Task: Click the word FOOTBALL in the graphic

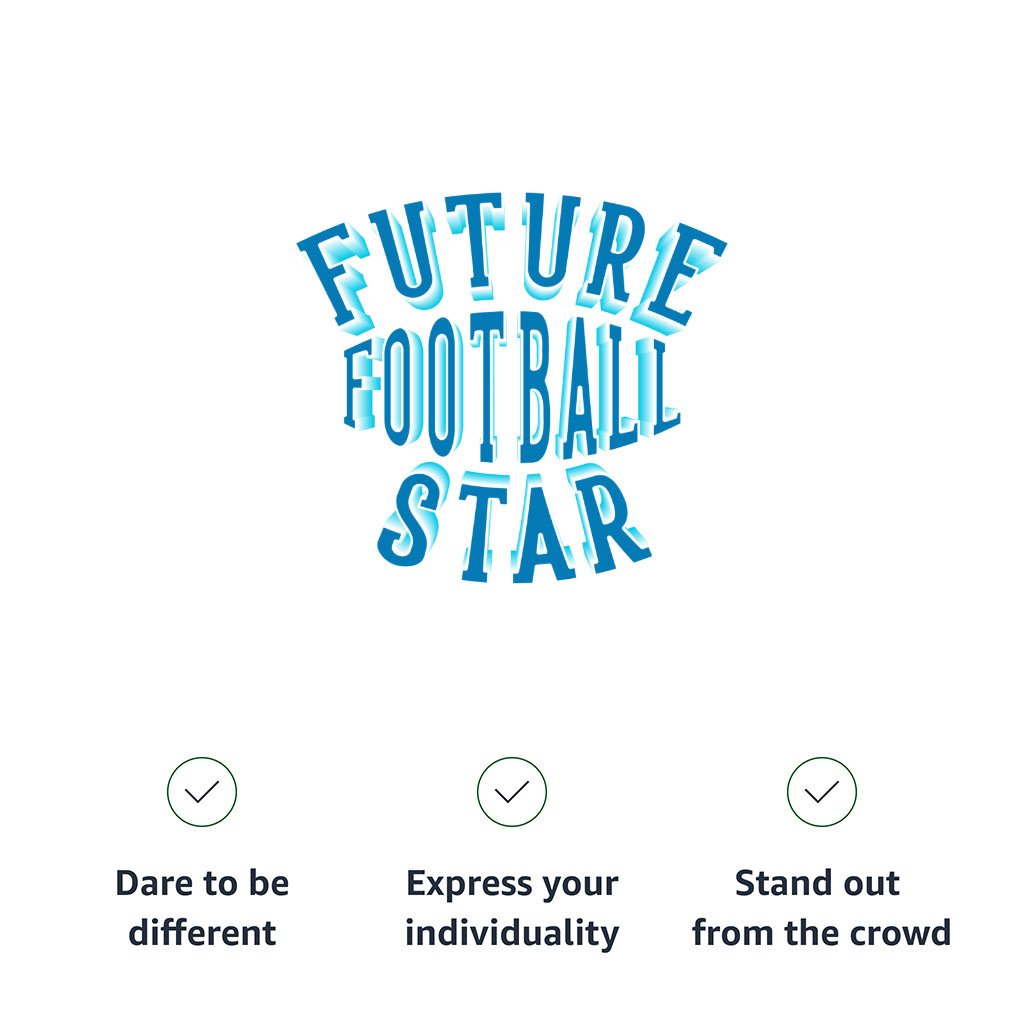Action: [512, 390]
